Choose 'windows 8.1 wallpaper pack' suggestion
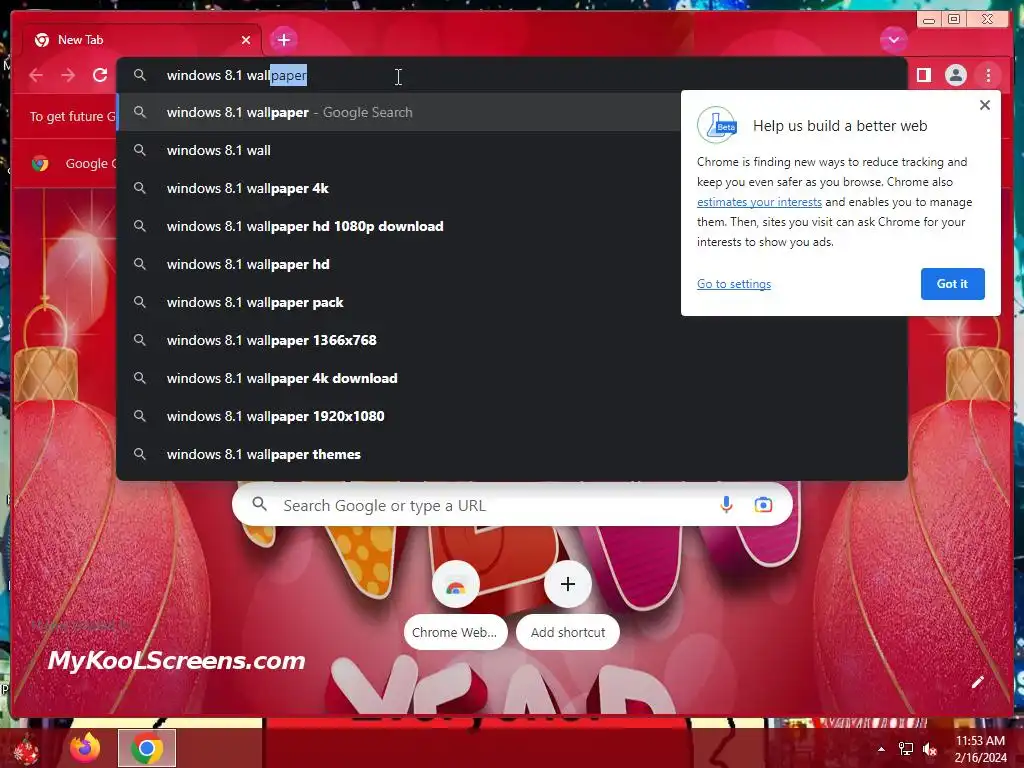The image size is (1024, 768). pos(399,302)
